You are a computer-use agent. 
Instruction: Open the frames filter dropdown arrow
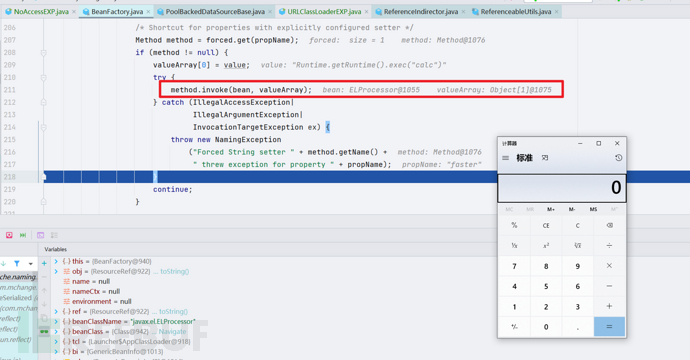click(30, 264)
